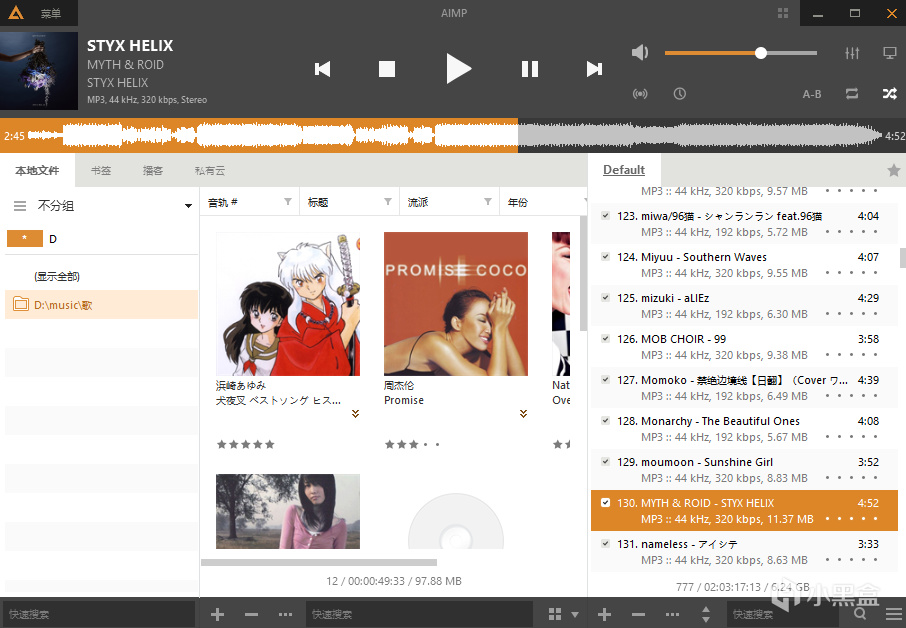
Task: Pause the current track
Action: click(x=530, y=69)
